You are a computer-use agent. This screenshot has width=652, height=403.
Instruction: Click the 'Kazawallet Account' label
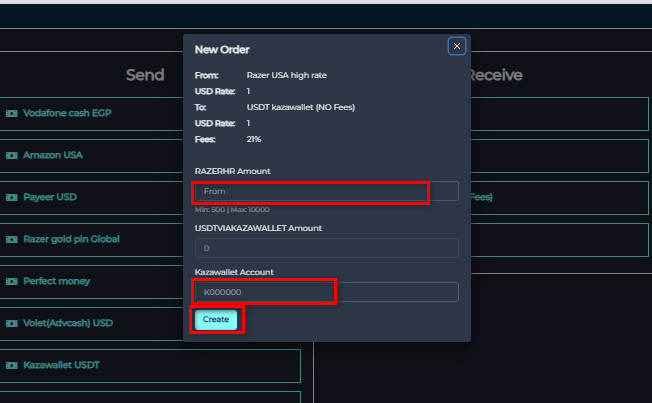click(x=234, y=272)
